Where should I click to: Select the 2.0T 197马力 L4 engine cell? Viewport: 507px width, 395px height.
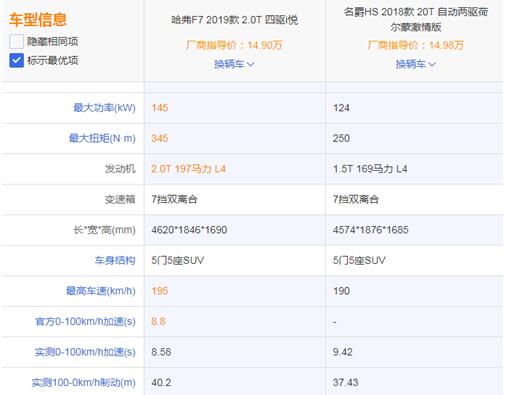coord(188,169)
